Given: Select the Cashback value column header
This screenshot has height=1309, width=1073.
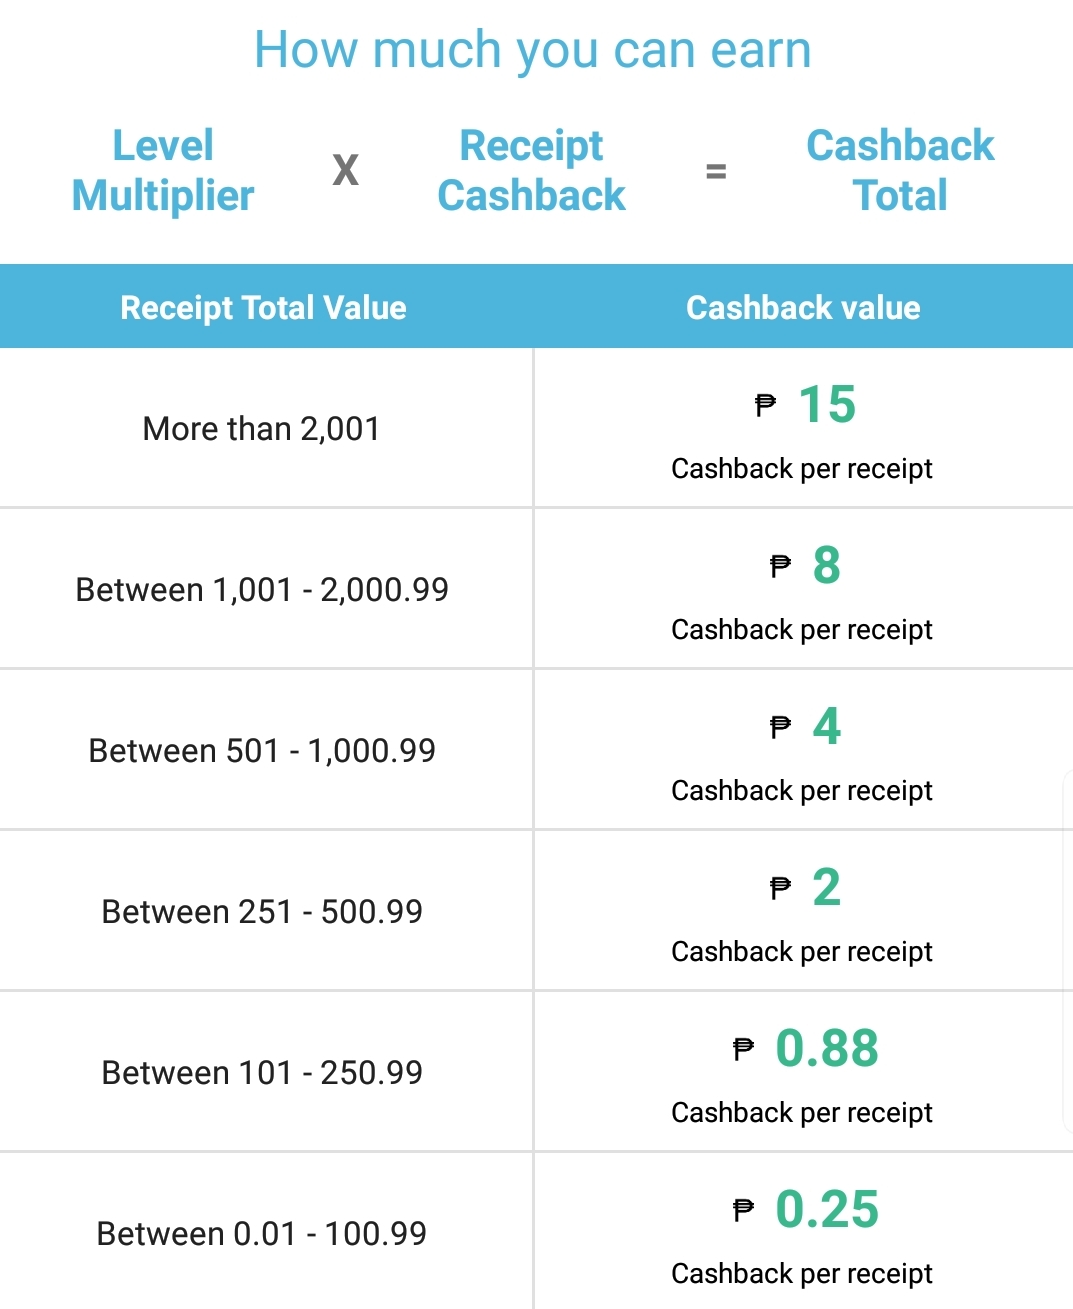Looking at the screenshot, I should [803, 307].
